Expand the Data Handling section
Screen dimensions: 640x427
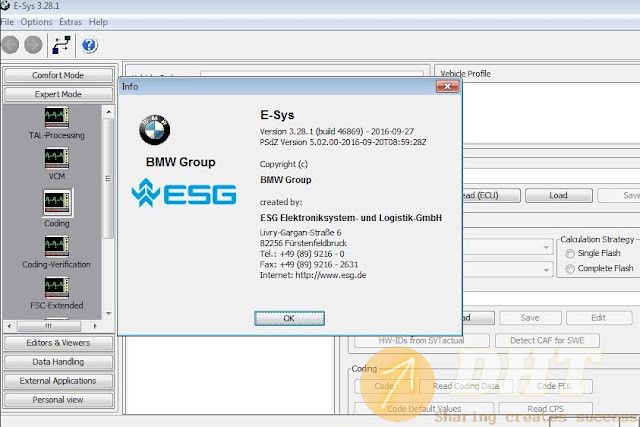(57, 362)
